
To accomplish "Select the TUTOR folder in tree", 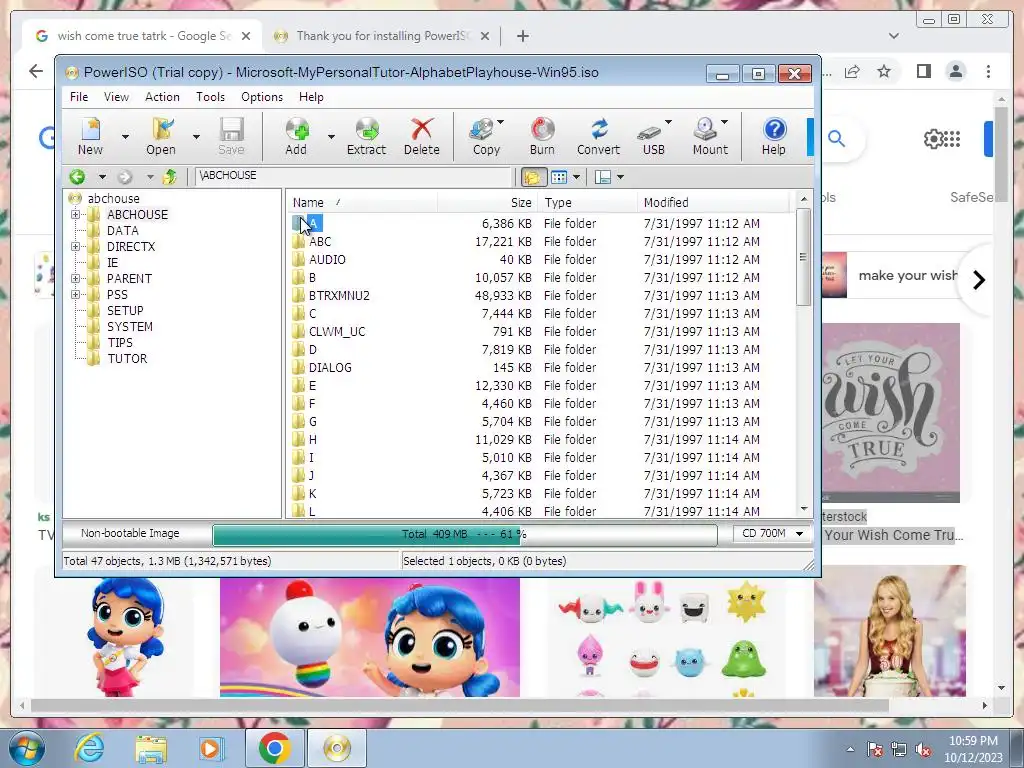I will (127, 359).
